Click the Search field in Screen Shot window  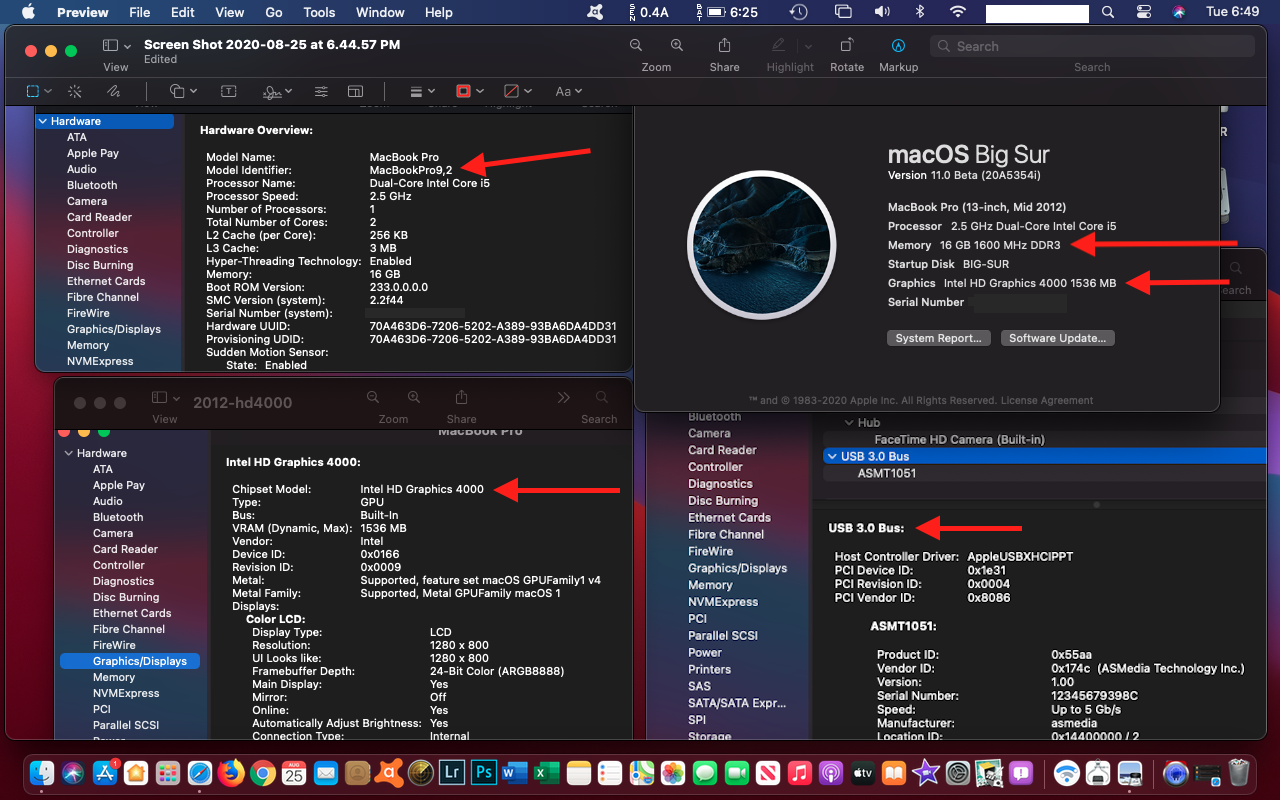(1092, 46)
